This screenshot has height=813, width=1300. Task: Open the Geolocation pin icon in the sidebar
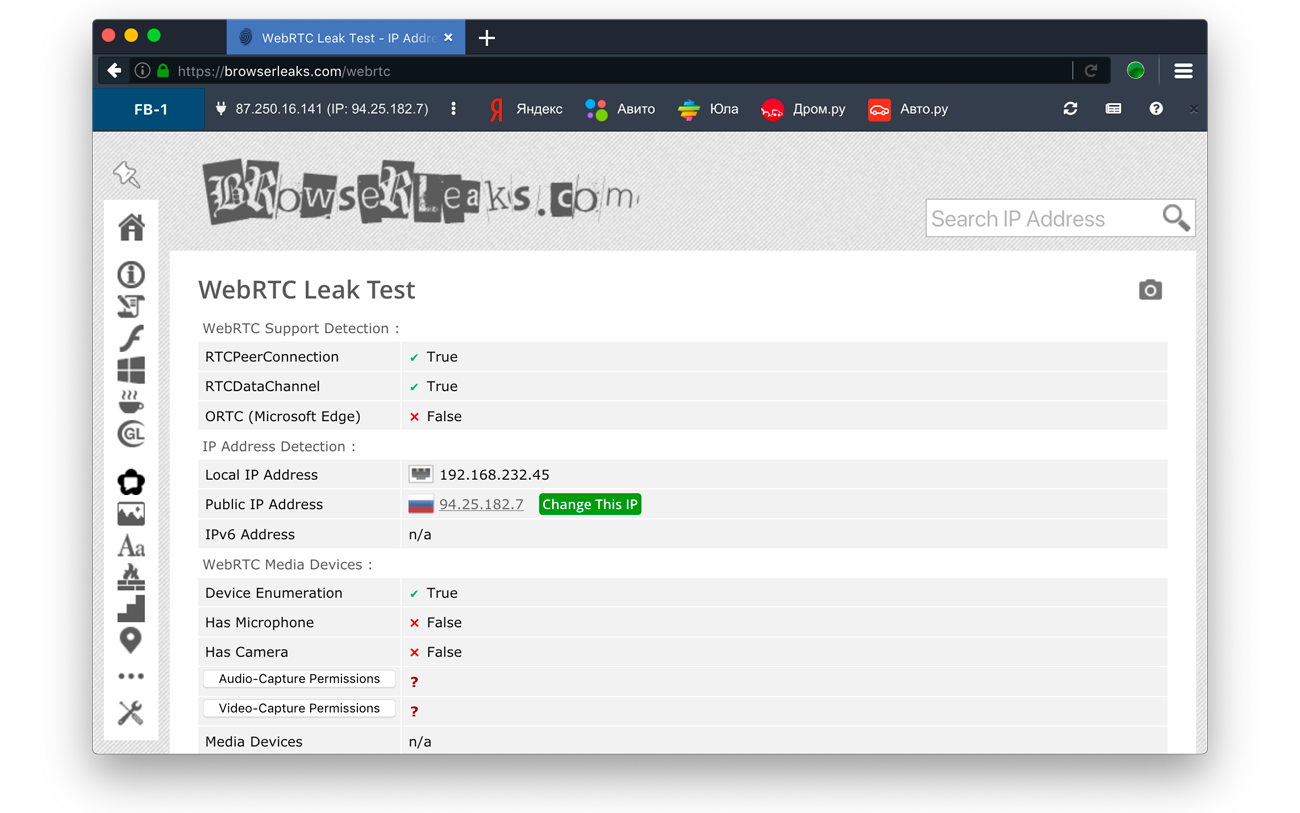[x=131, y=640]
